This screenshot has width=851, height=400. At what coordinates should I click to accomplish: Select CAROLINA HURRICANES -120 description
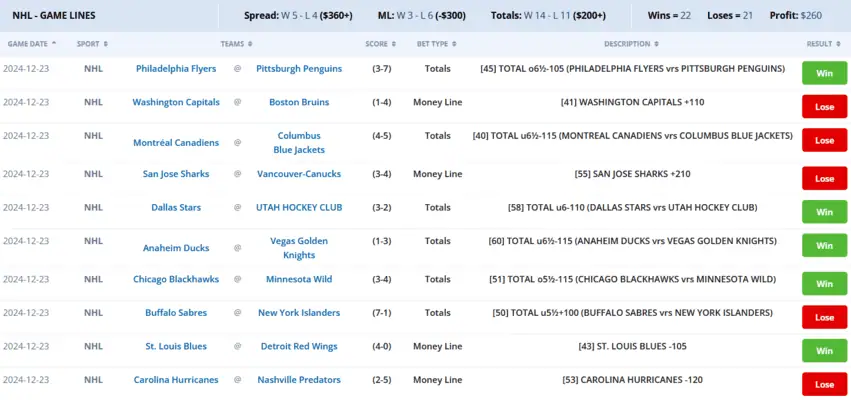tap(632, 380)
